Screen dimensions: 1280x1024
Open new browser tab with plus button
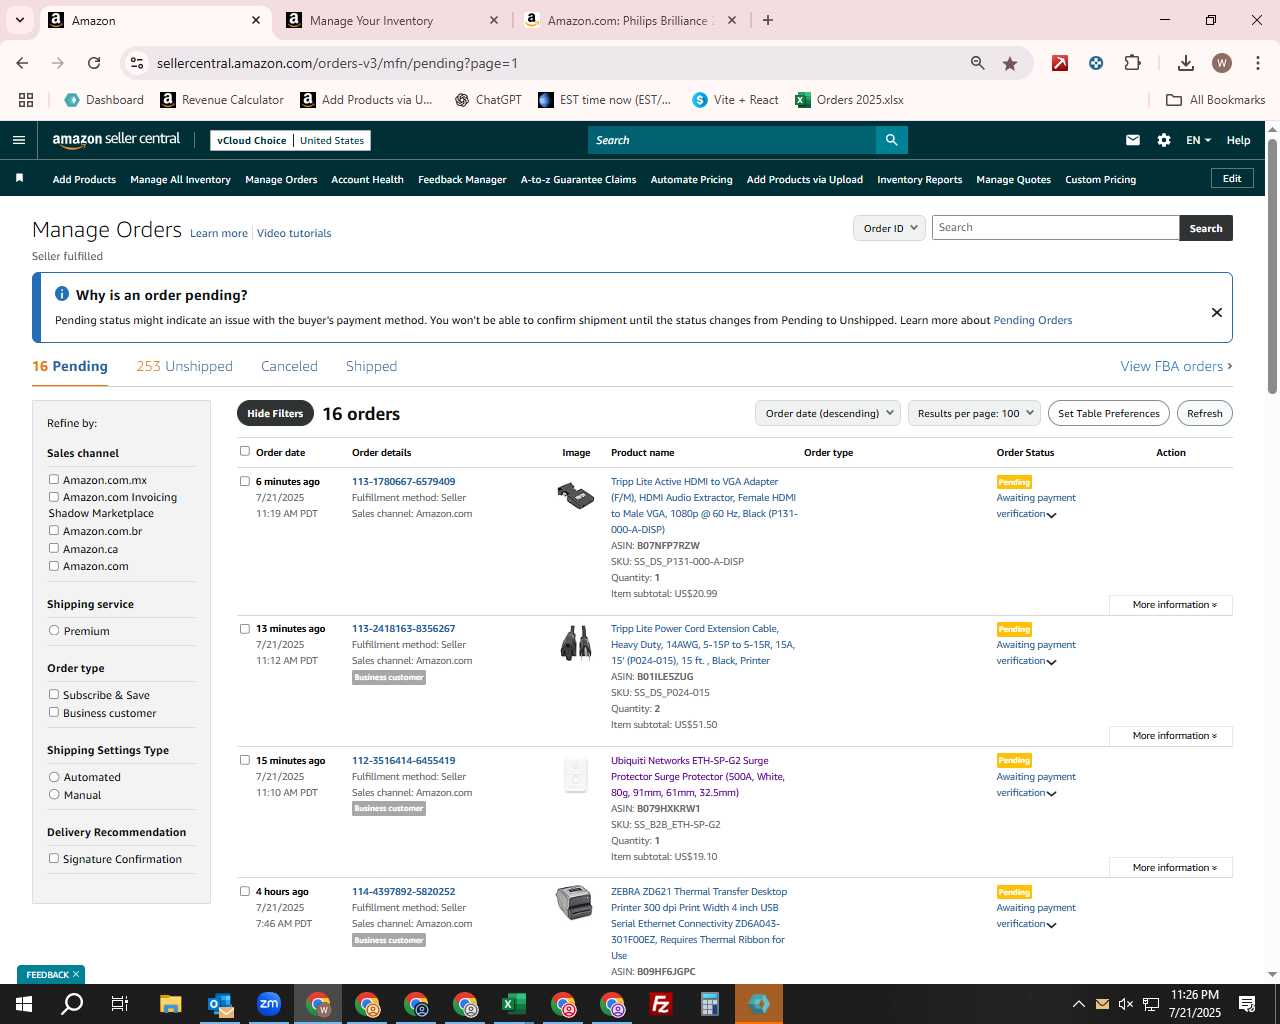coord(768,20)
